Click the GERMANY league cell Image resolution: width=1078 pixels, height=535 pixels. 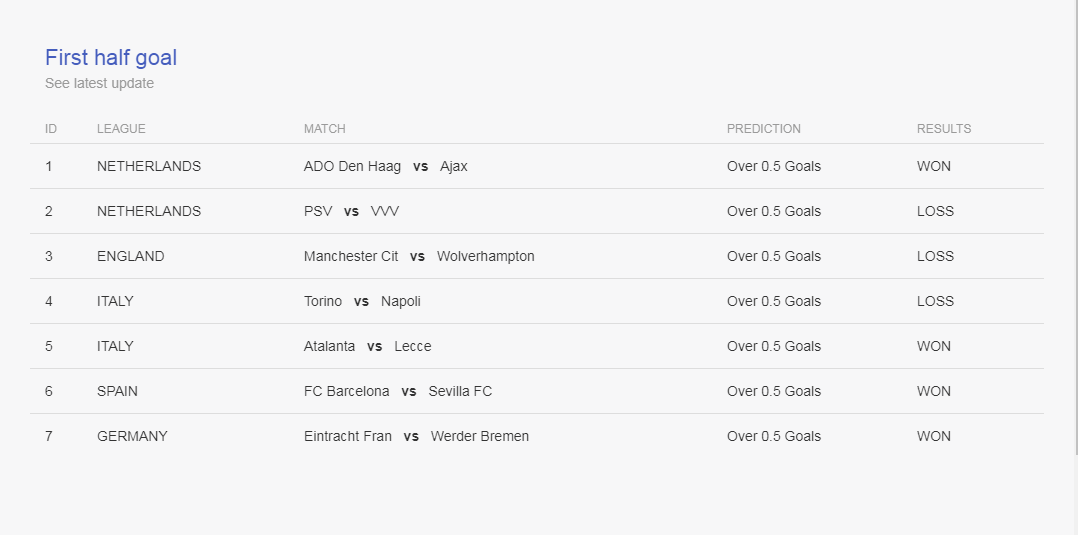[x=132, y=437]
